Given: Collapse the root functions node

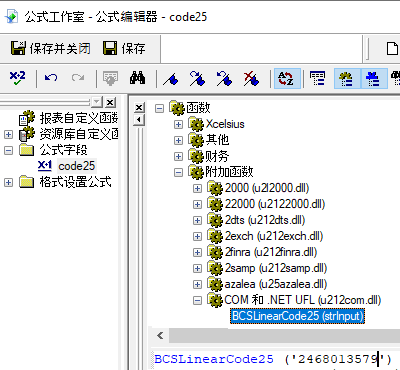Looking at the screenshot, I should click(x=160, y=108).
